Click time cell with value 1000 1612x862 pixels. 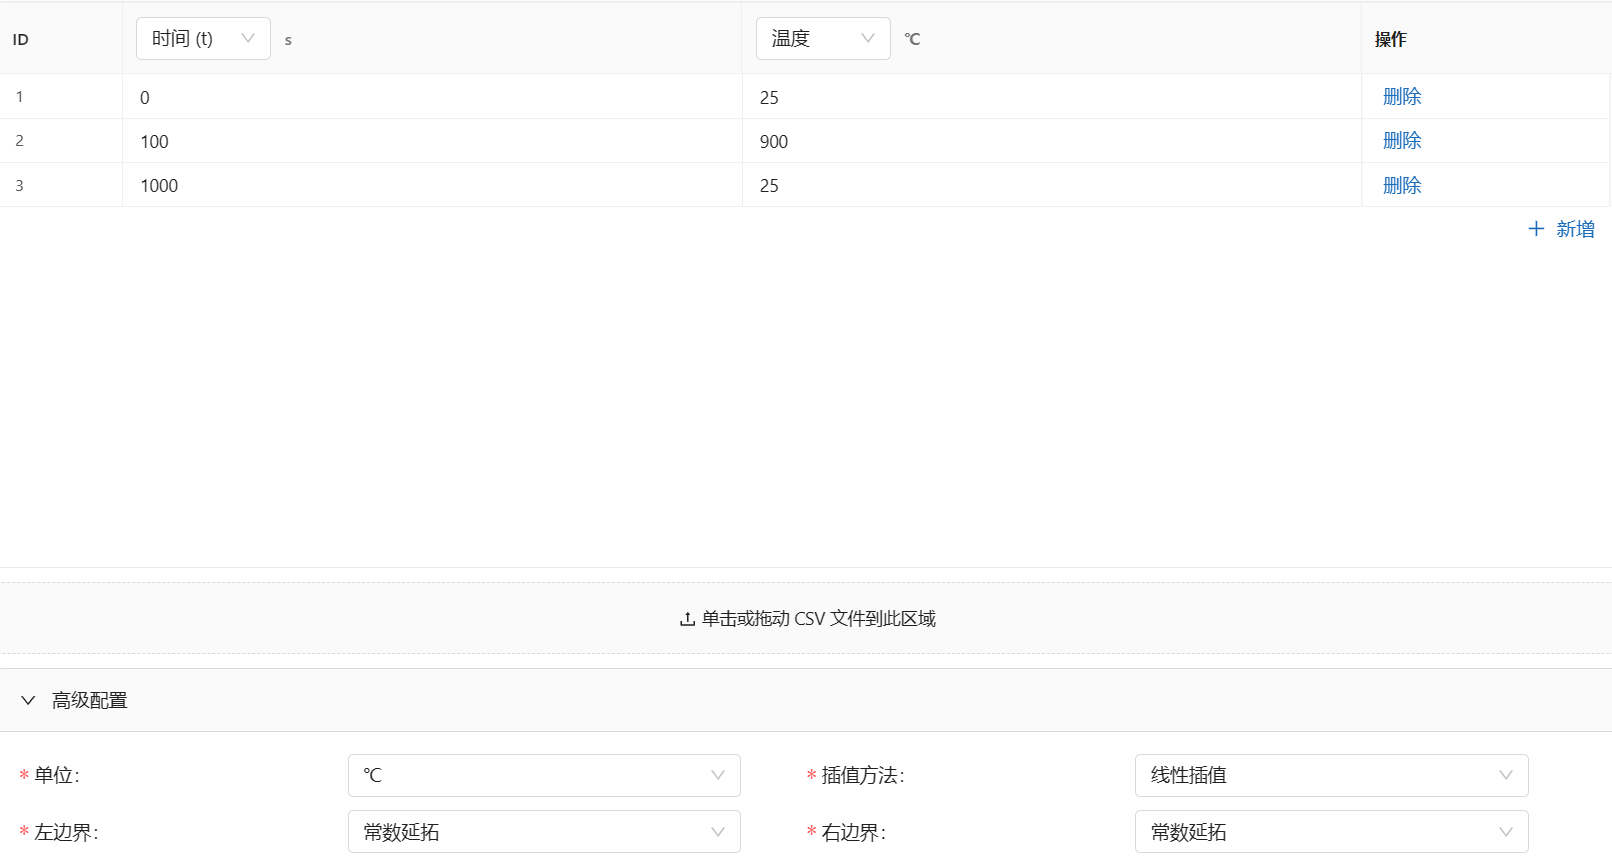[x=432, y=185]
